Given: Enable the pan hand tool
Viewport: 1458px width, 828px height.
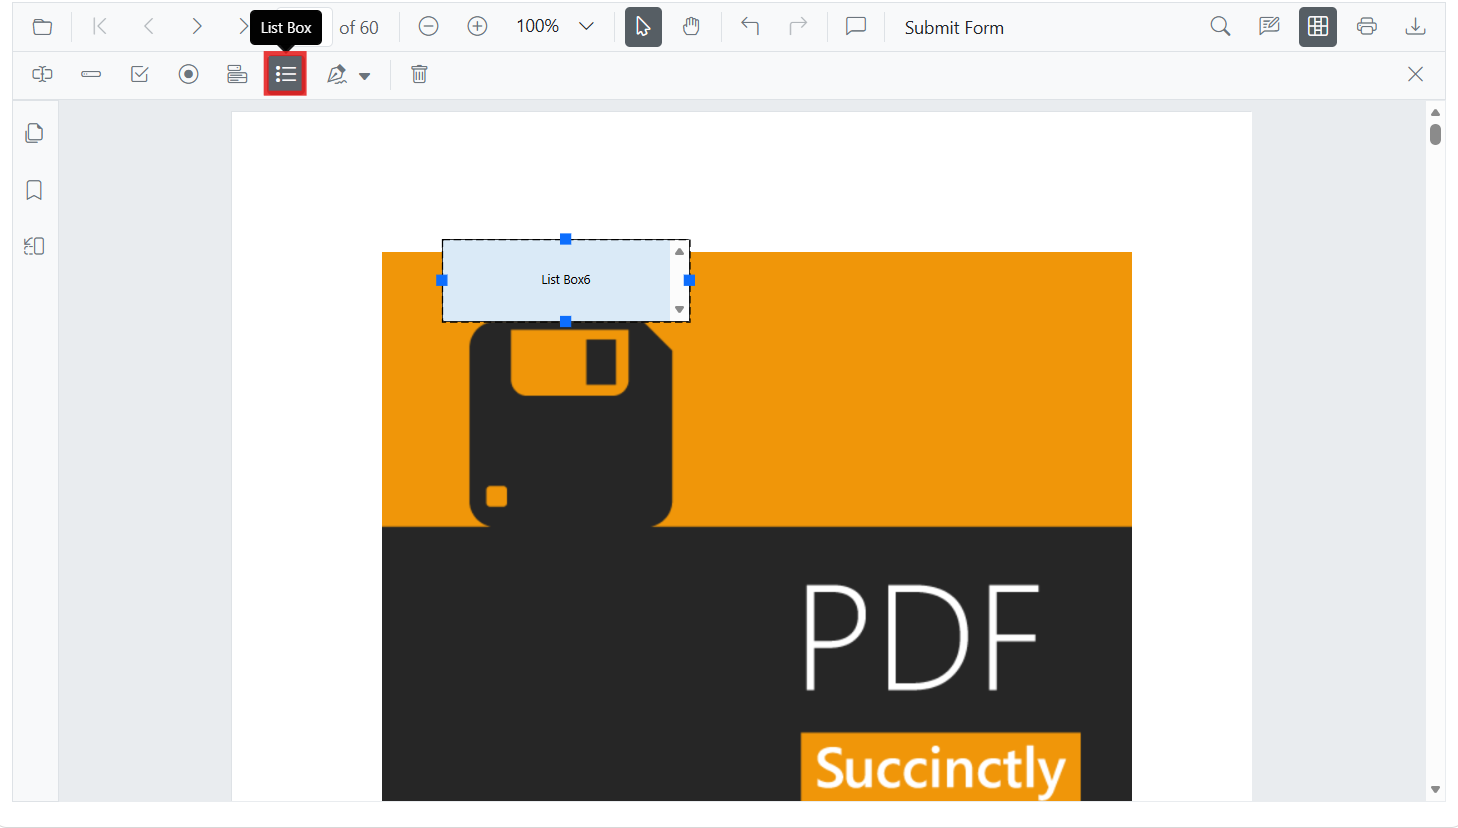Looking at the screenshot, I should (x=691, y=27).
